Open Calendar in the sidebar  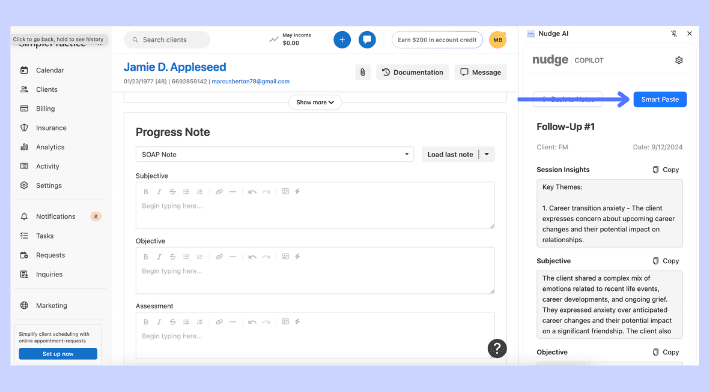coord(50,70)
